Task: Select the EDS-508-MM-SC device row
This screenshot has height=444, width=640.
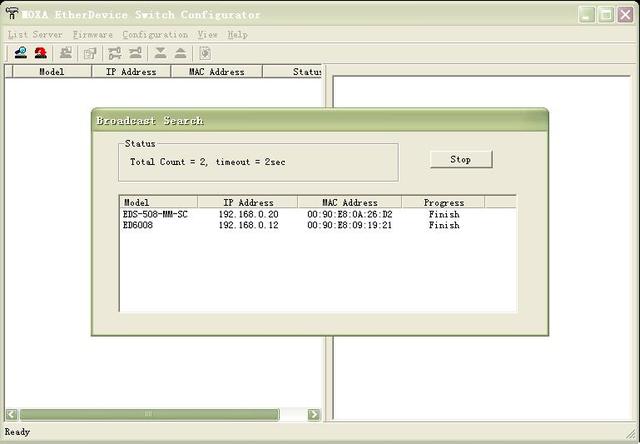Action: coord(318,214)
